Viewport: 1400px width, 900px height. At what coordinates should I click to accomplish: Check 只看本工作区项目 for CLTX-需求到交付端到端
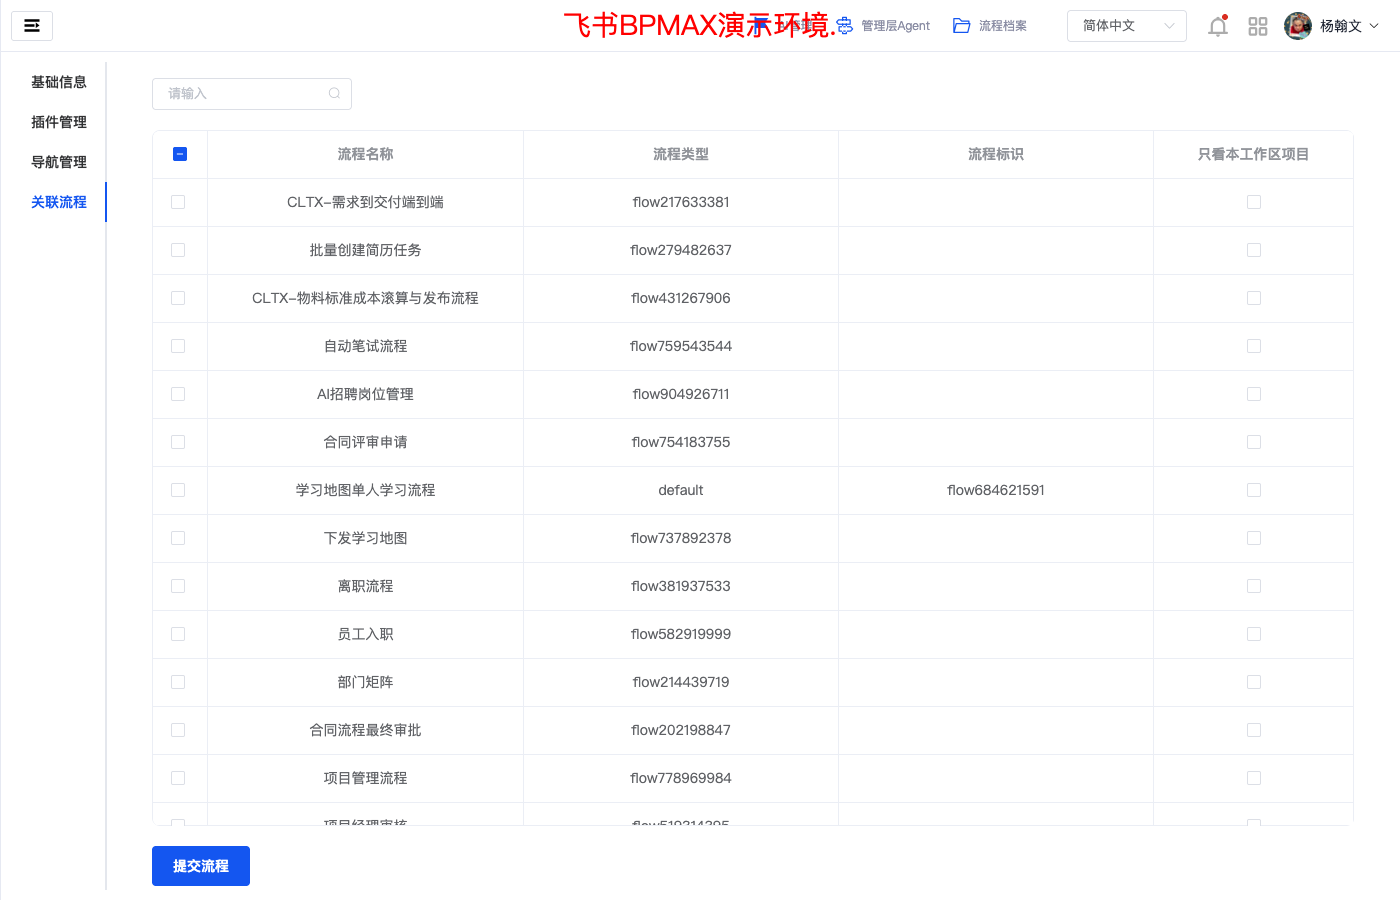(1254, 202)
